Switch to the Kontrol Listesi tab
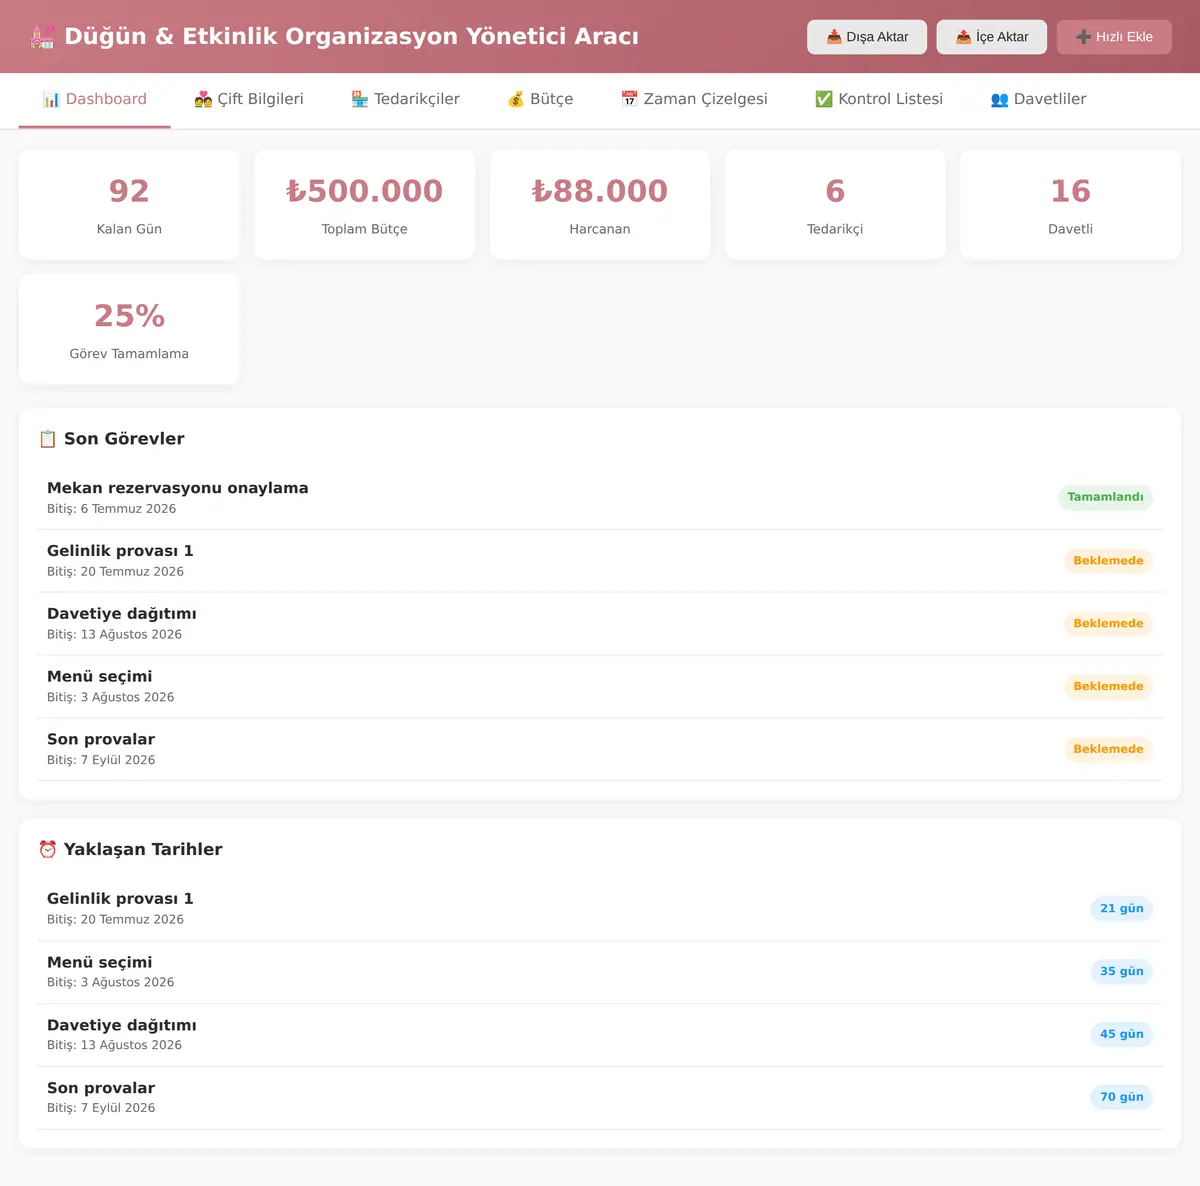 pos(879,99)
